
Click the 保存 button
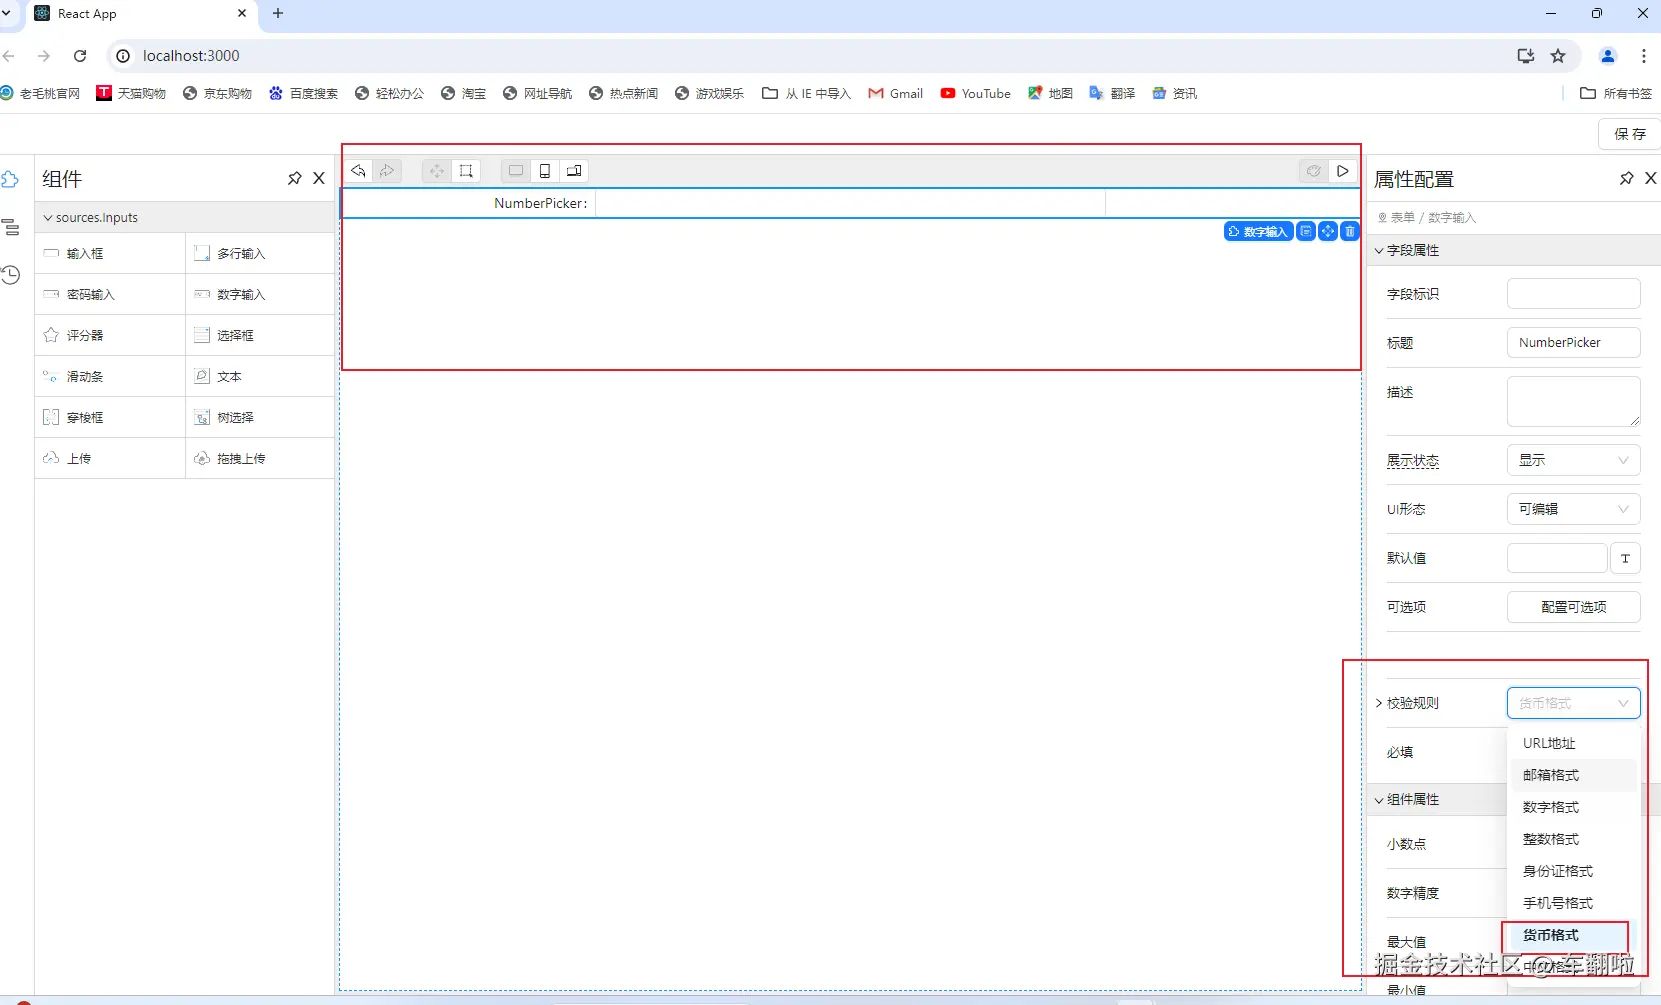point(1629,134)
